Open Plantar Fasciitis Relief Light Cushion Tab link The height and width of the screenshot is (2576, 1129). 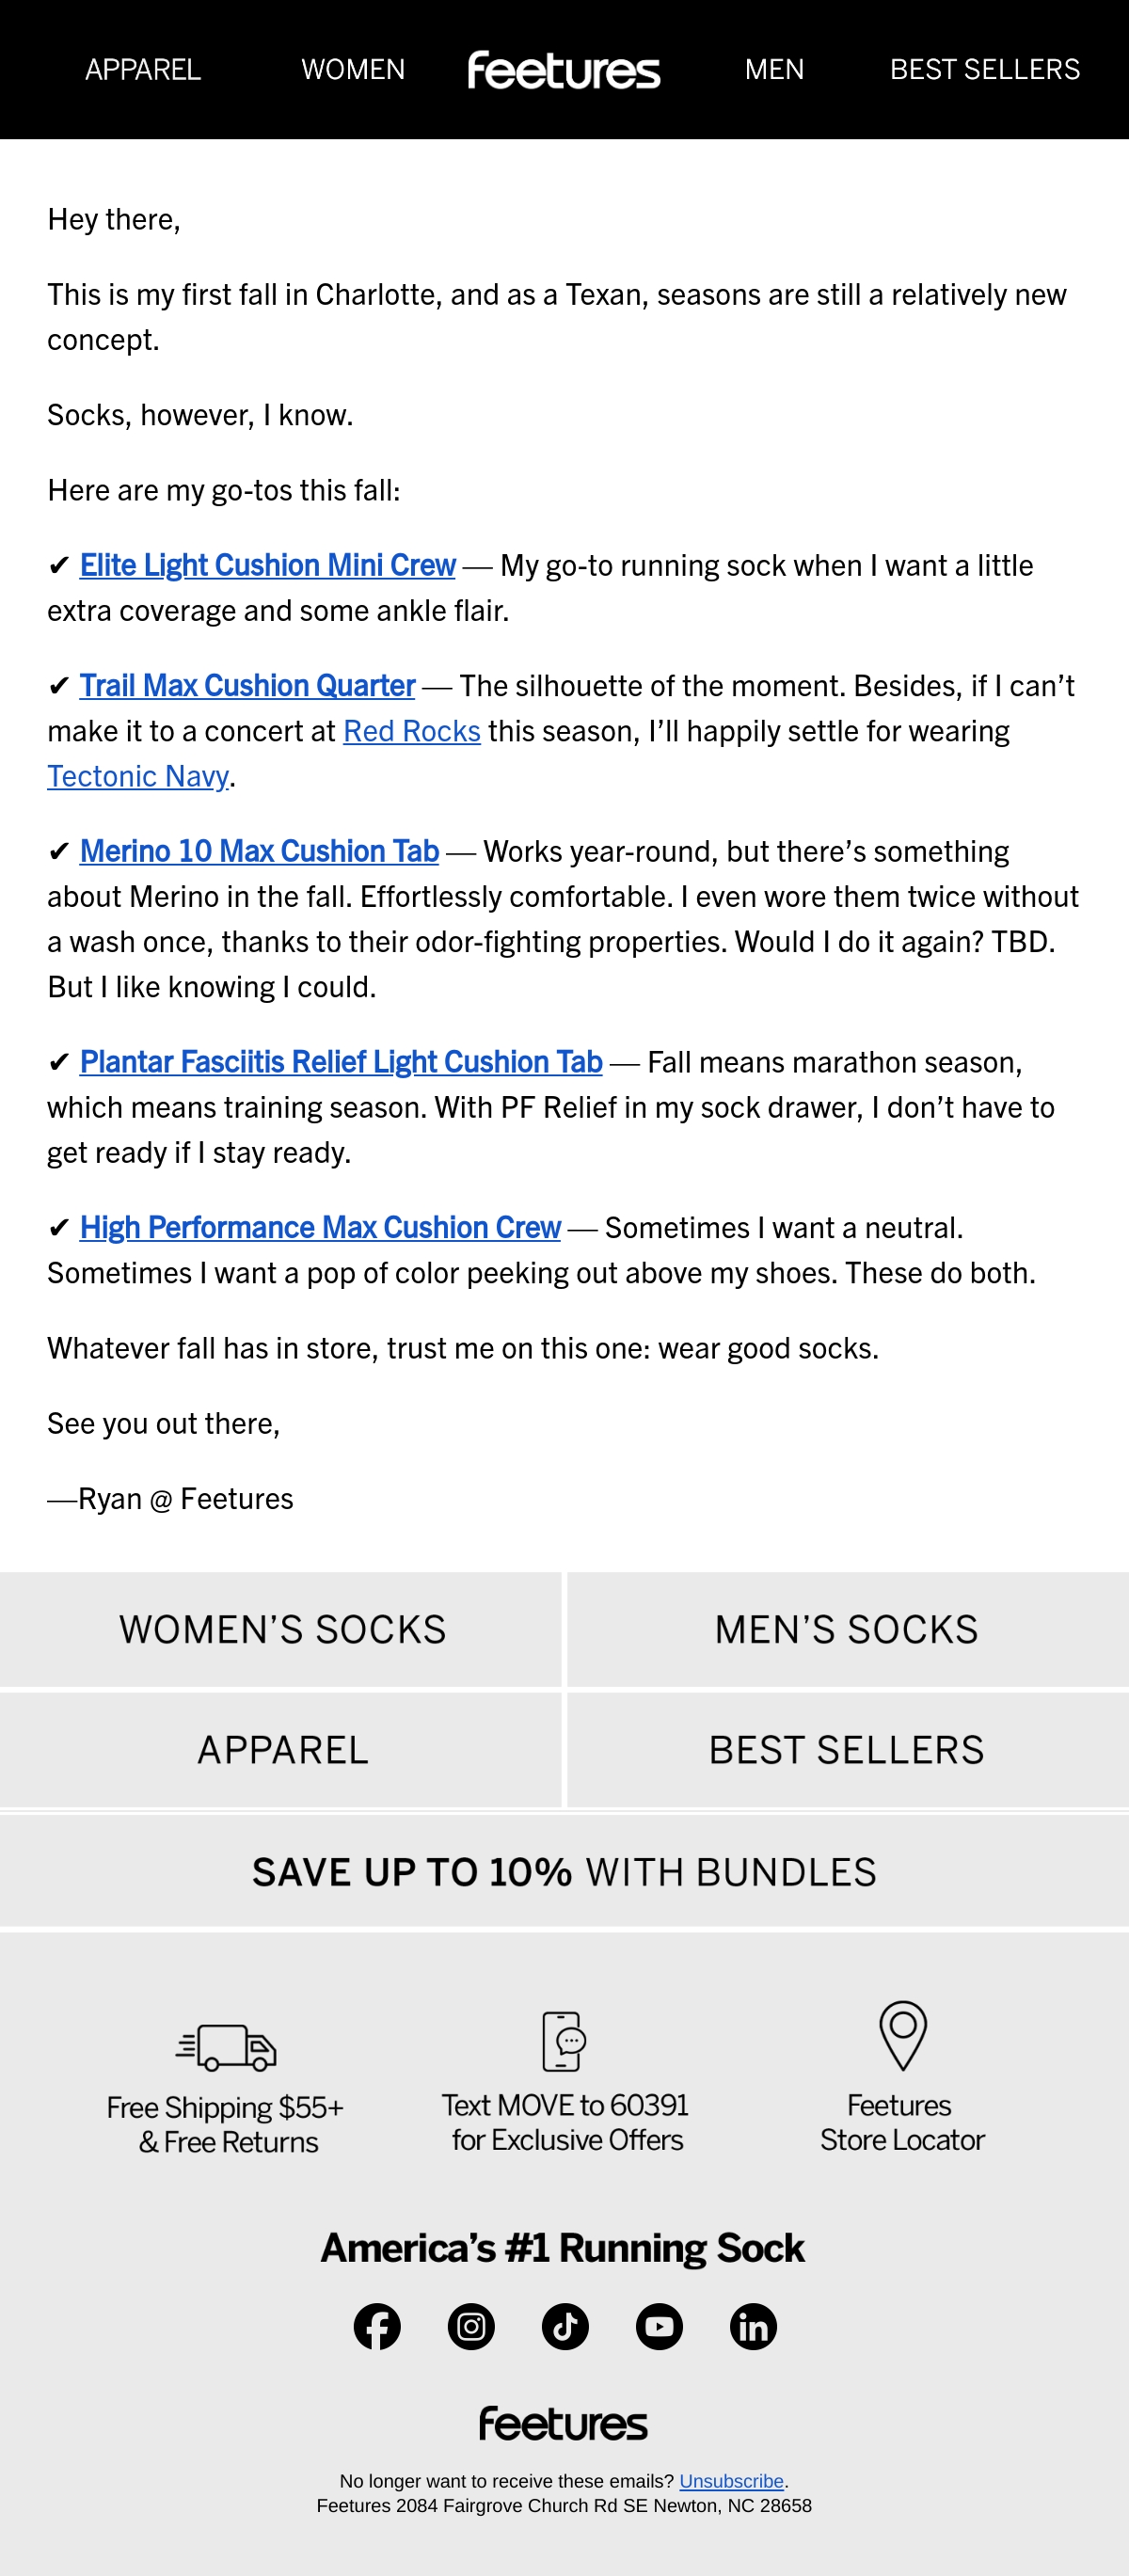tap(341, 1063)
